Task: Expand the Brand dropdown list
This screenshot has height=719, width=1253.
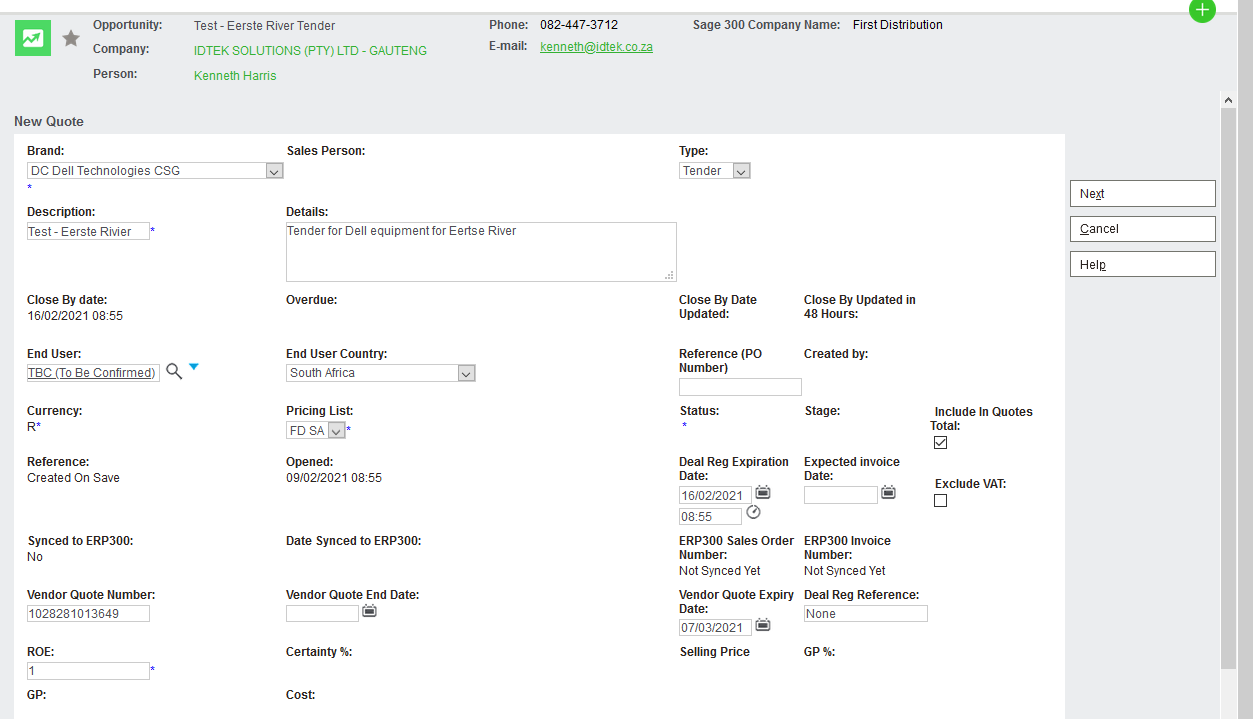Action: coord(274,171)
